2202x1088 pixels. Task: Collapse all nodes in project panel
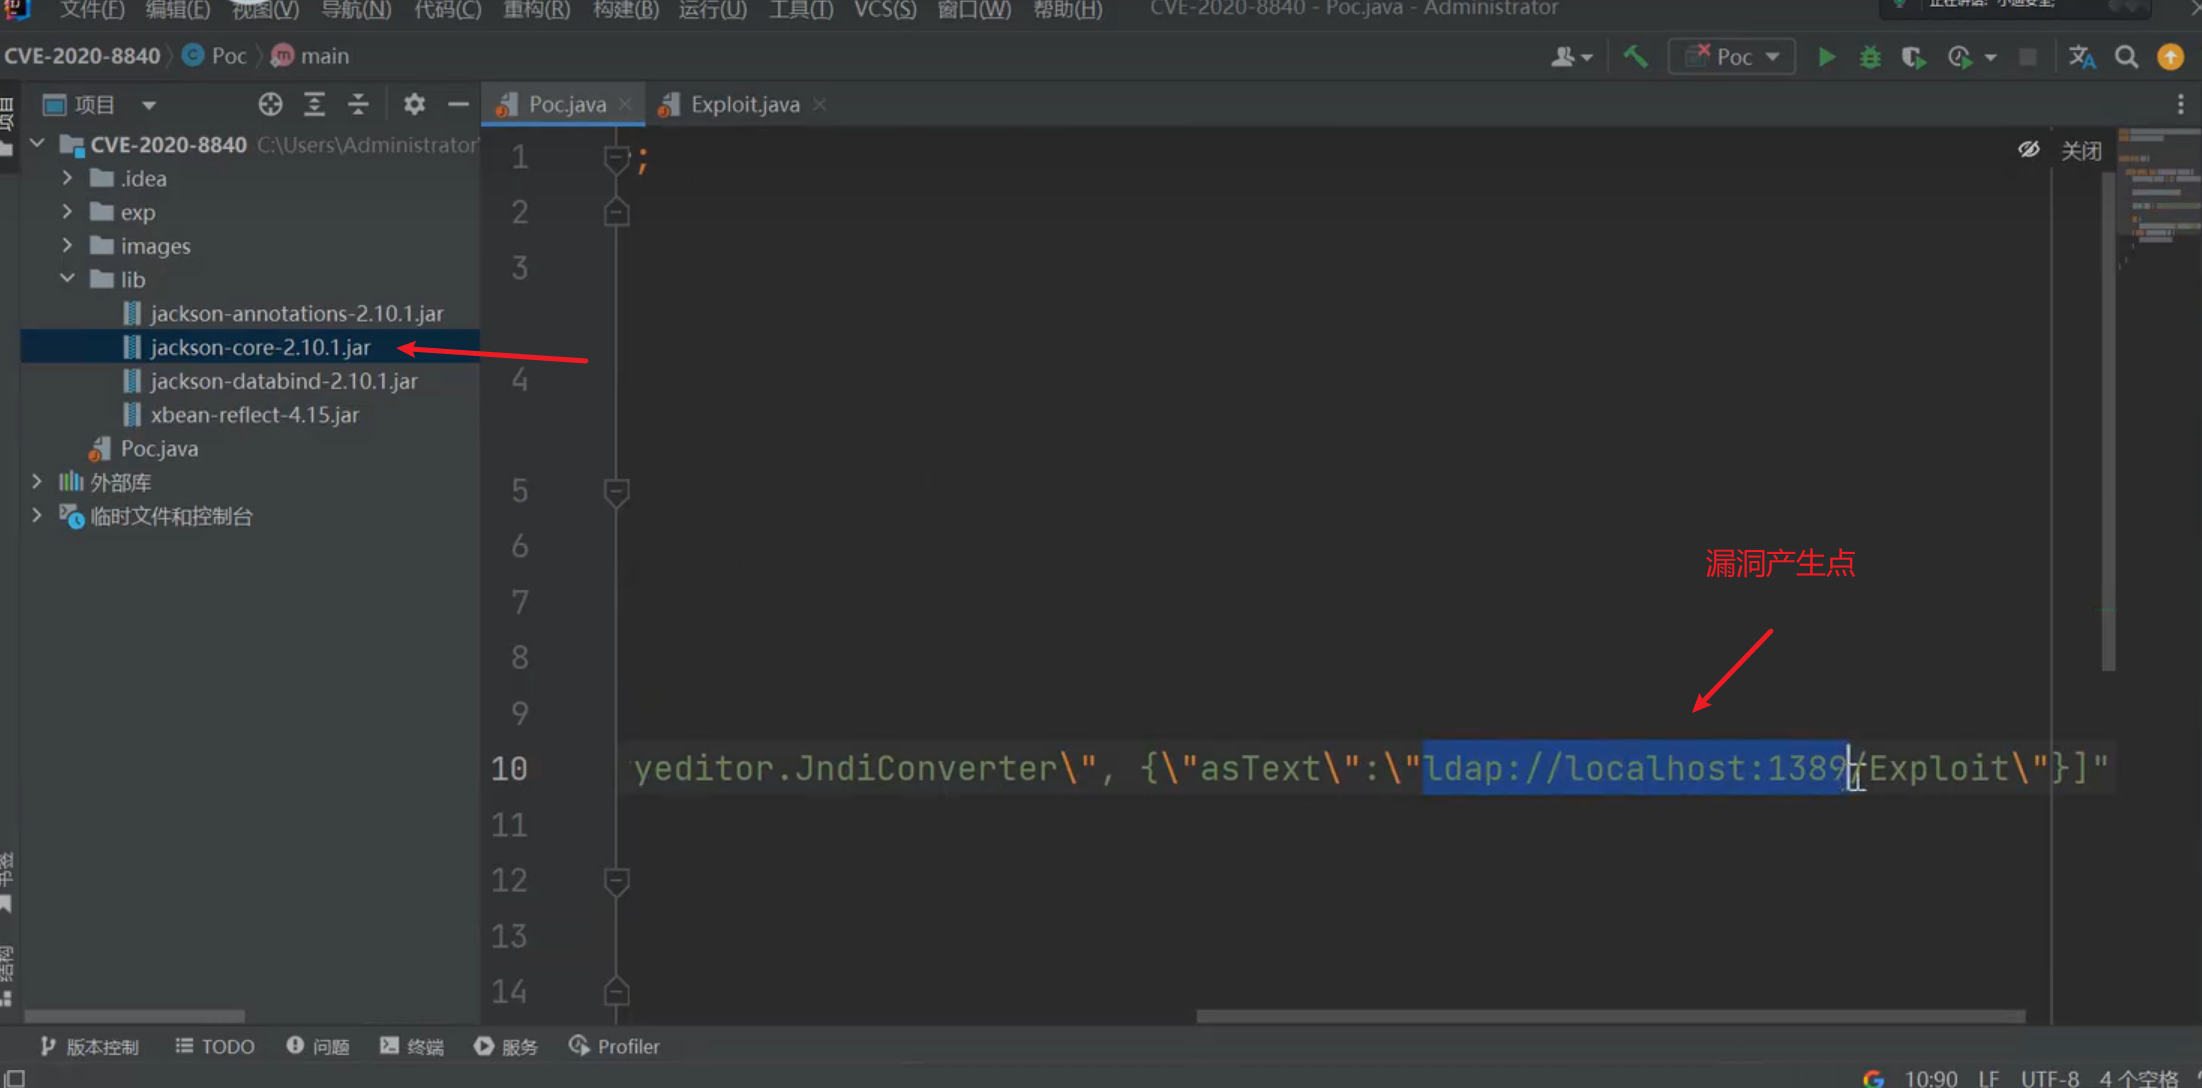click(x=358, y=104)
